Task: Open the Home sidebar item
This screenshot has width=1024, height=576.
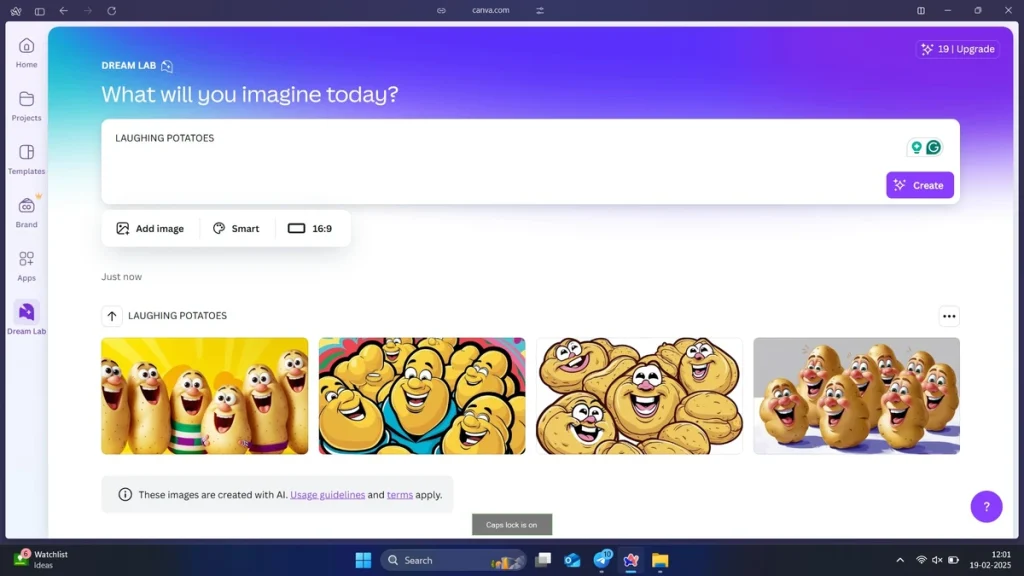Action: (x=26, y=53)
